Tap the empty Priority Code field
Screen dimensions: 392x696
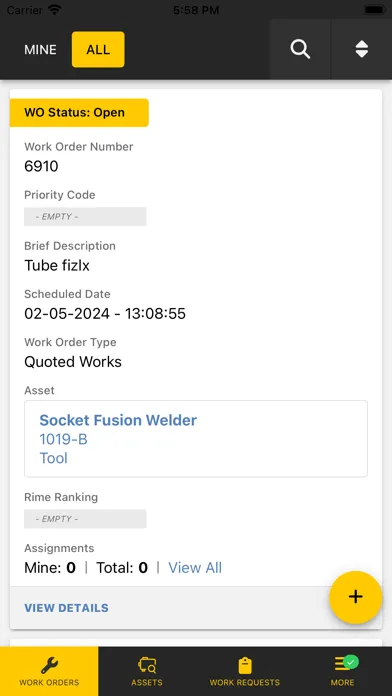(x=85, y=217)
